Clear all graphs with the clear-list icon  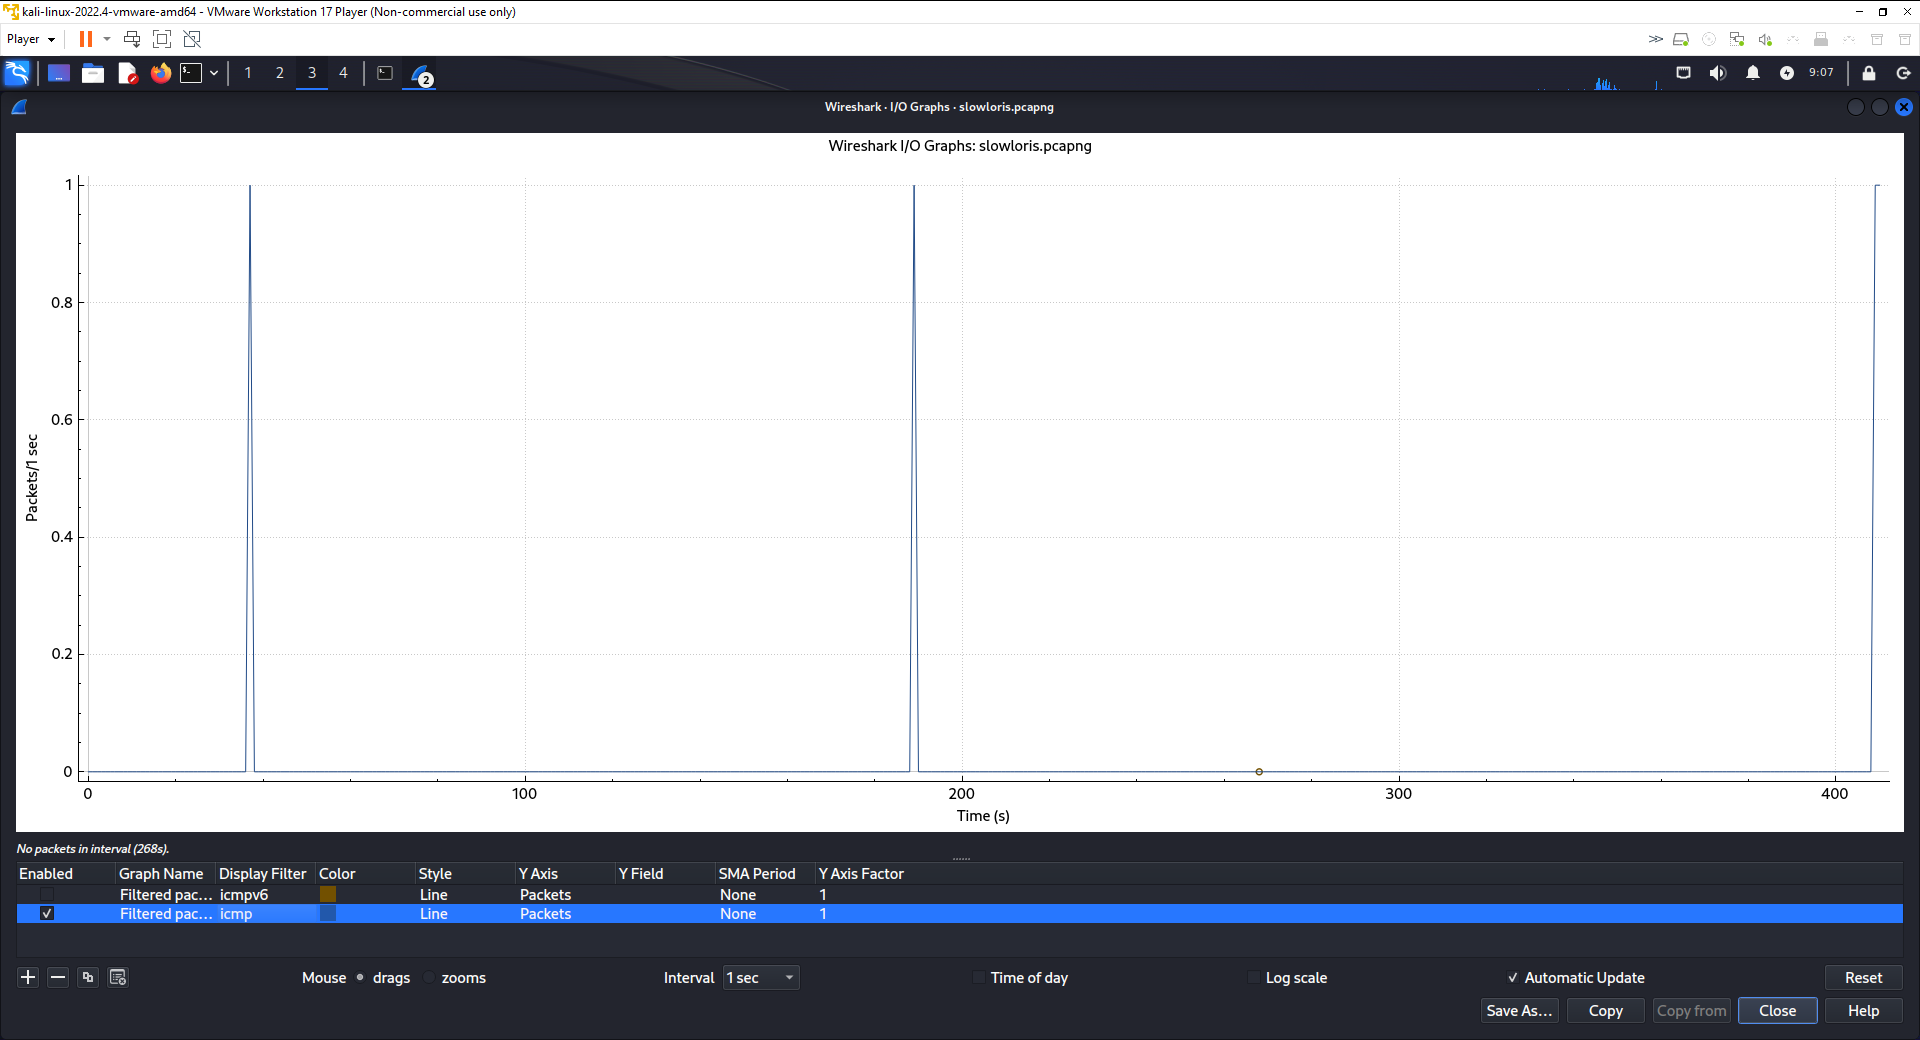point(118,977)
